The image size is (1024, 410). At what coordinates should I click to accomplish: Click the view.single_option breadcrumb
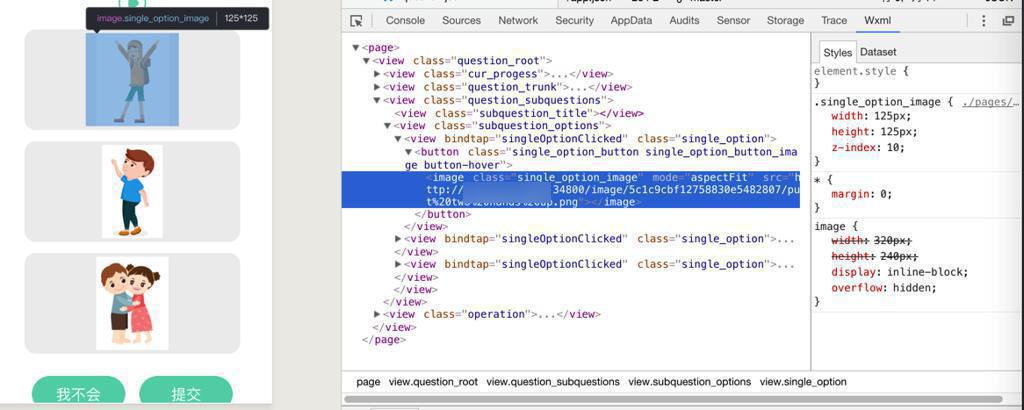coord(803,382)
